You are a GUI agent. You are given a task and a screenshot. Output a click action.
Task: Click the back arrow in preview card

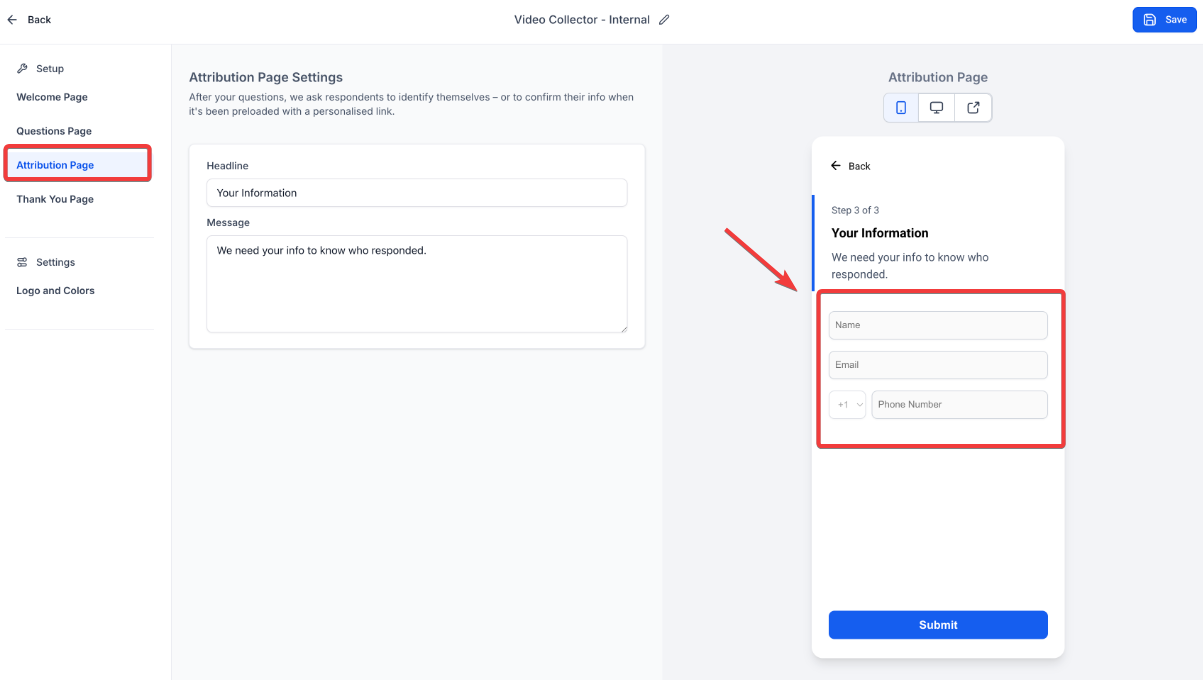click(x=836, y=166)
